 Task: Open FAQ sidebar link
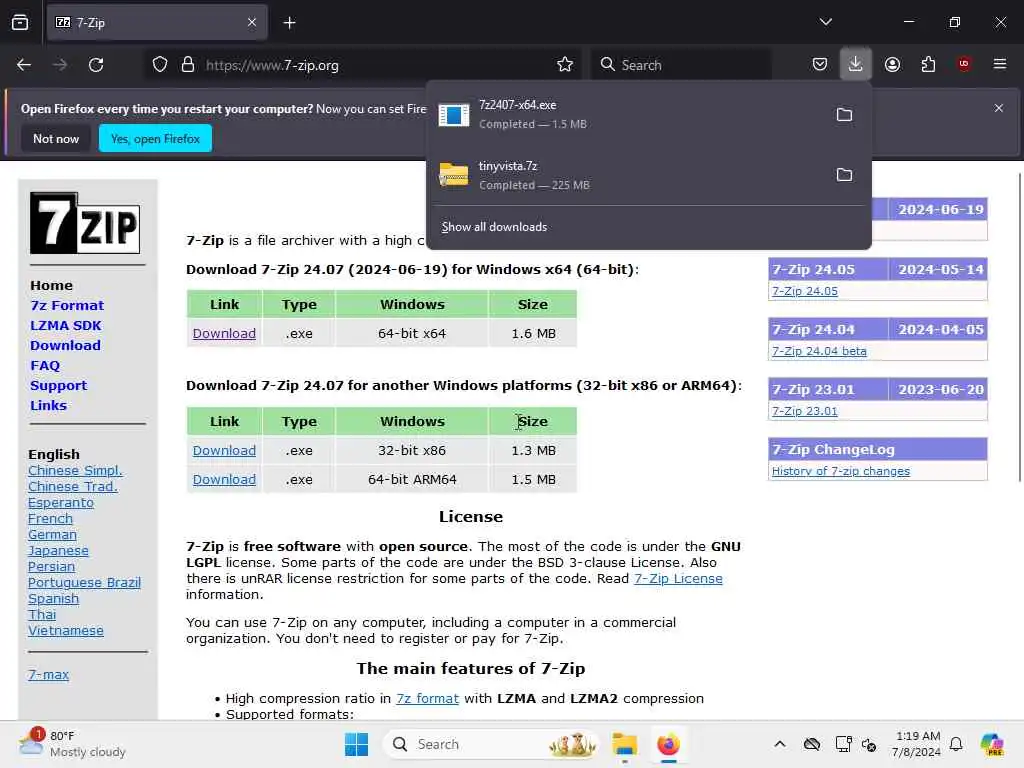(x=45, y=366)
